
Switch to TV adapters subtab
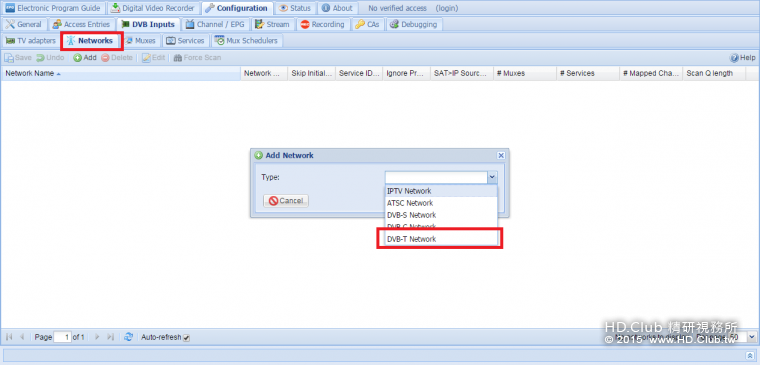(31, 41)
